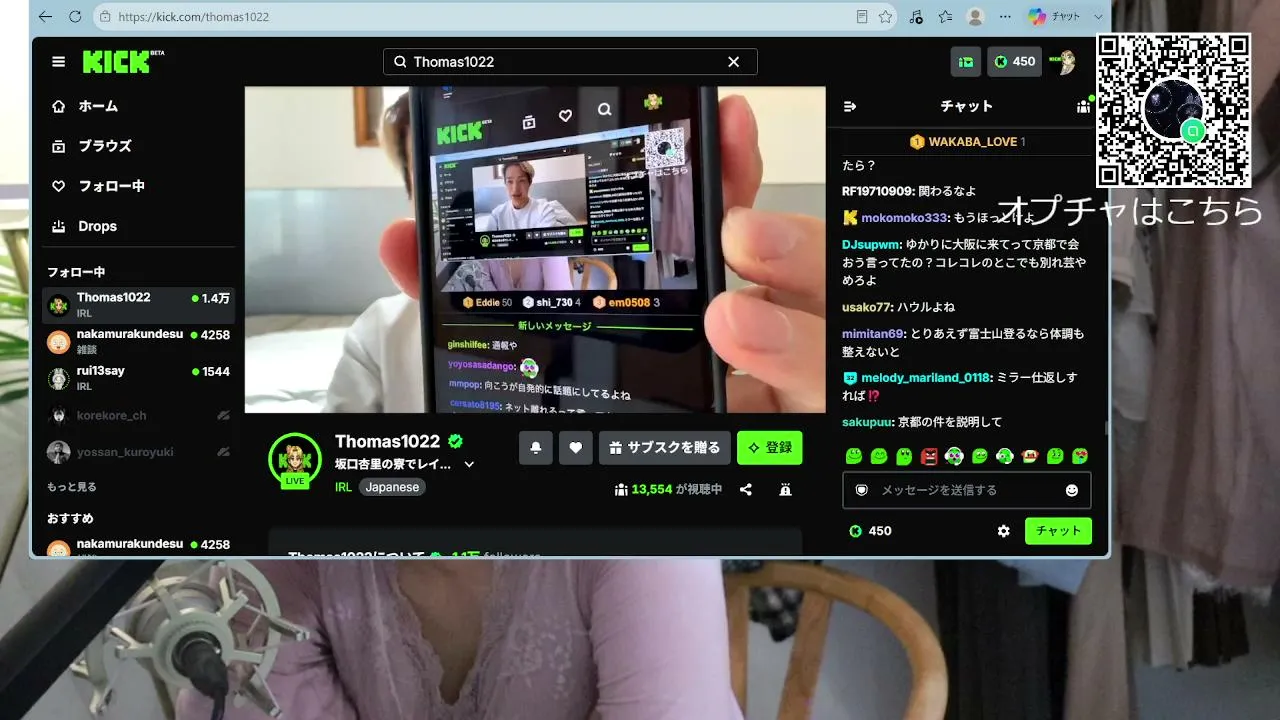Open chat identity shield icon
The image size is (1280, 720).
[861, 490]
